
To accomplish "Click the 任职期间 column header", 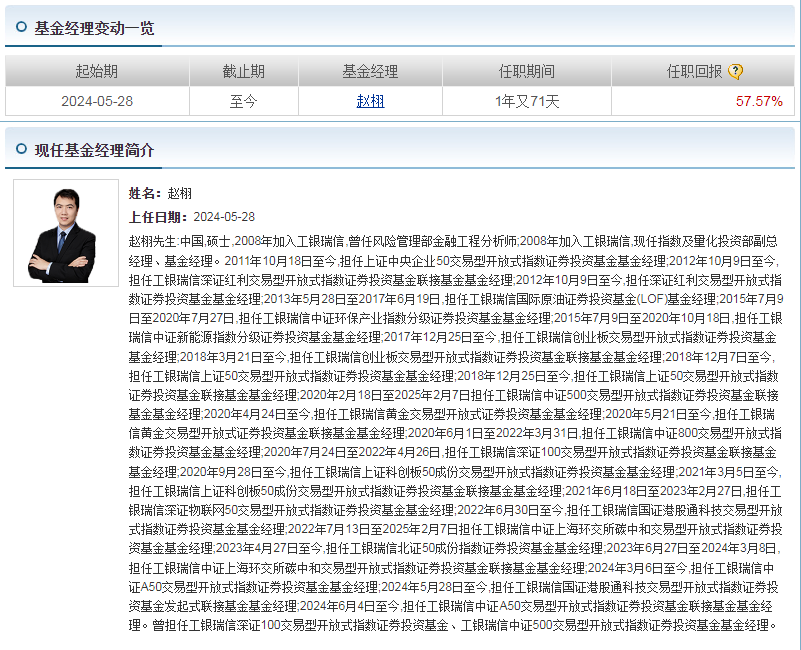I will [x=527, y=71].
